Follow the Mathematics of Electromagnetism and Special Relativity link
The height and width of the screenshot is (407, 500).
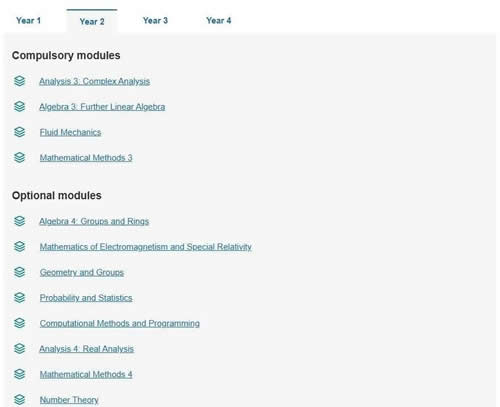pos(146,247)
